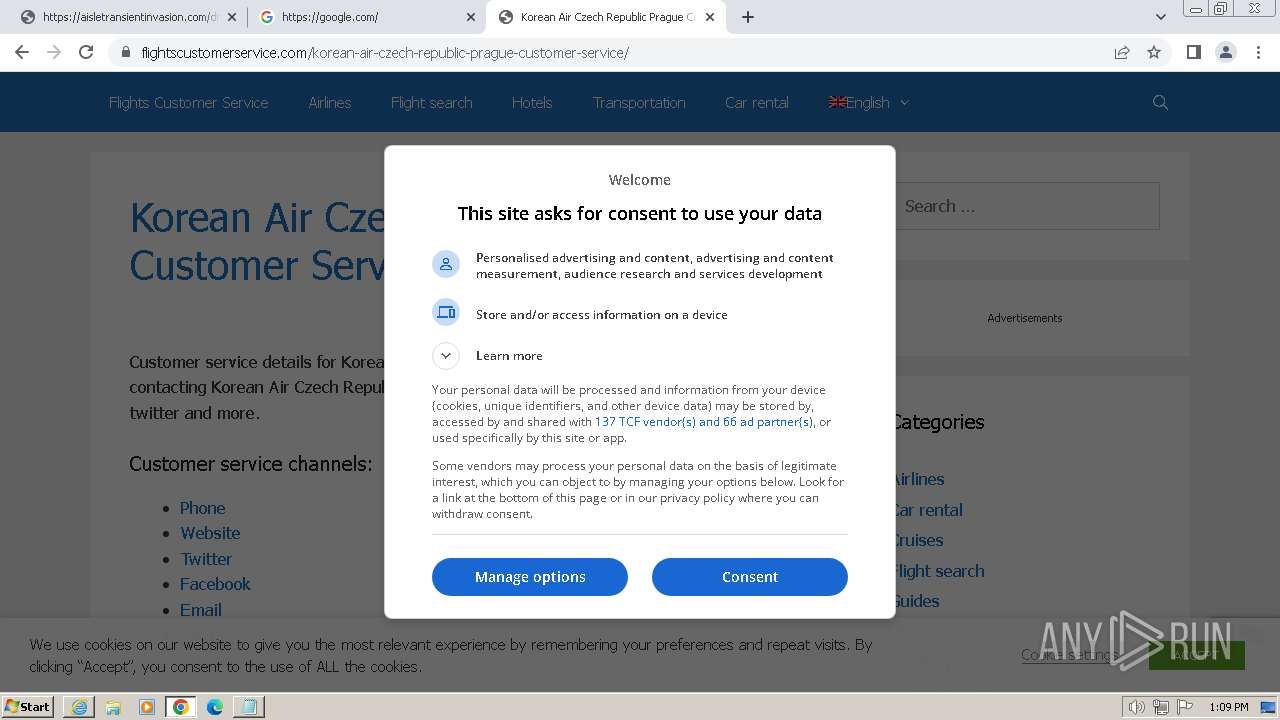
Task: Open the Car rental menu item
Action: click(757, 102)
